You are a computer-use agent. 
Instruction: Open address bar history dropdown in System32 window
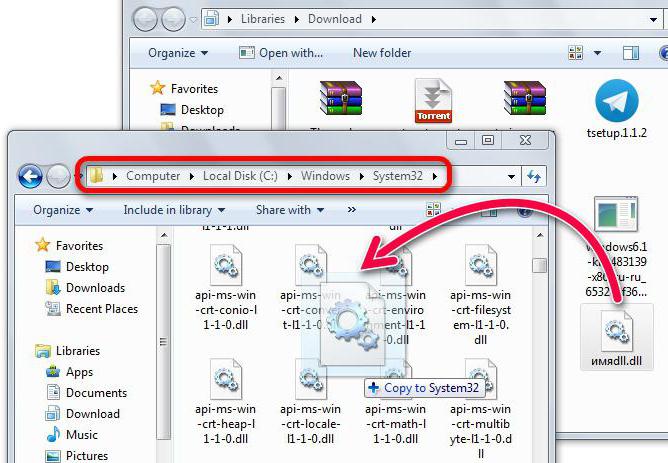(511, 176)
